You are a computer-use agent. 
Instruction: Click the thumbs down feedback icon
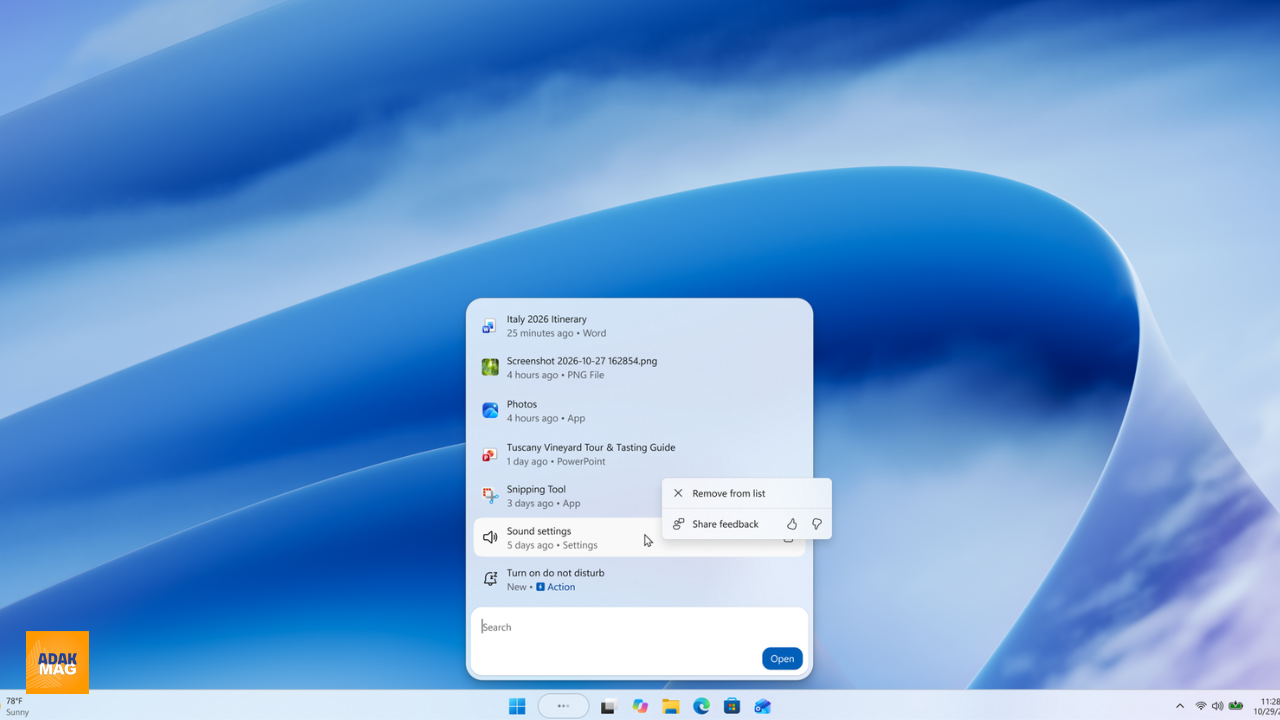(817, 524)
